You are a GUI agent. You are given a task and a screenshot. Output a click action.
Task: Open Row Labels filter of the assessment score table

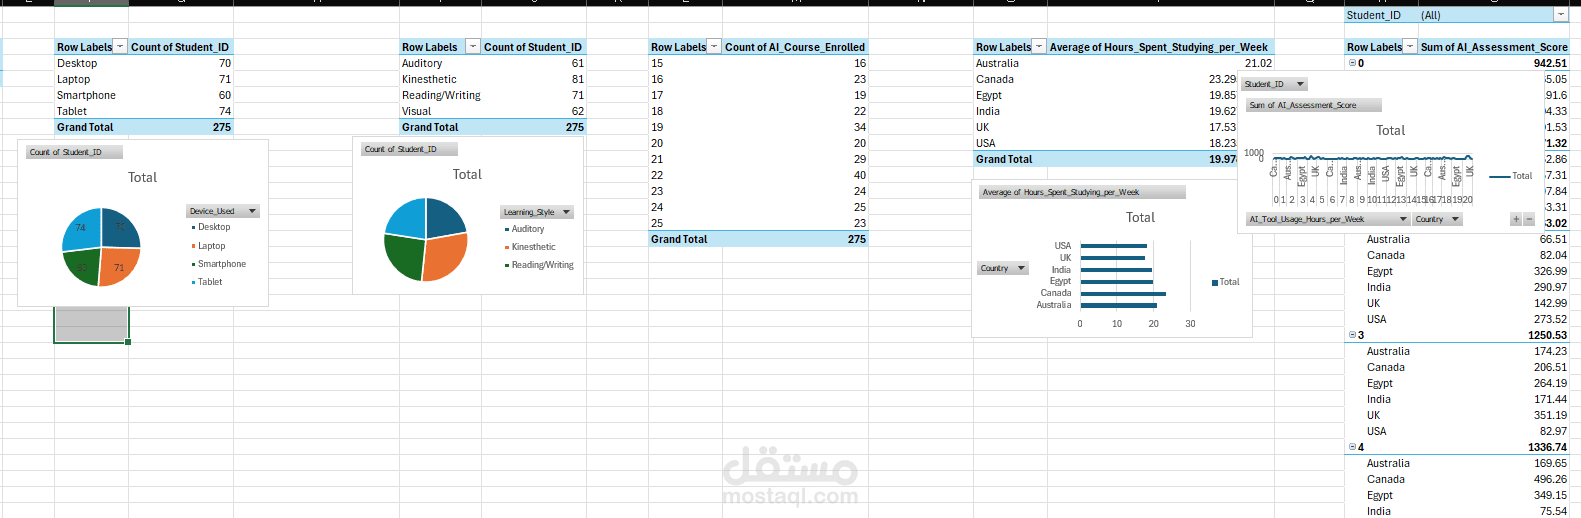[1410, 47]
